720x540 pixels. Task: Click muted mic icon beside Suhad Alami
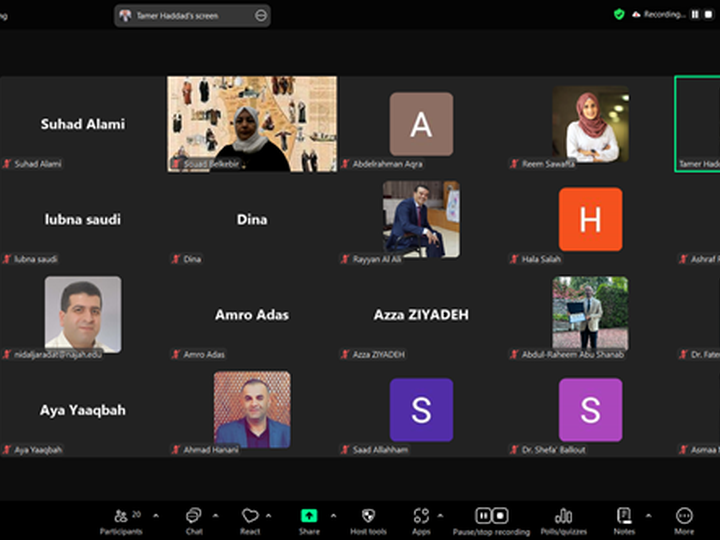[6, 164]
